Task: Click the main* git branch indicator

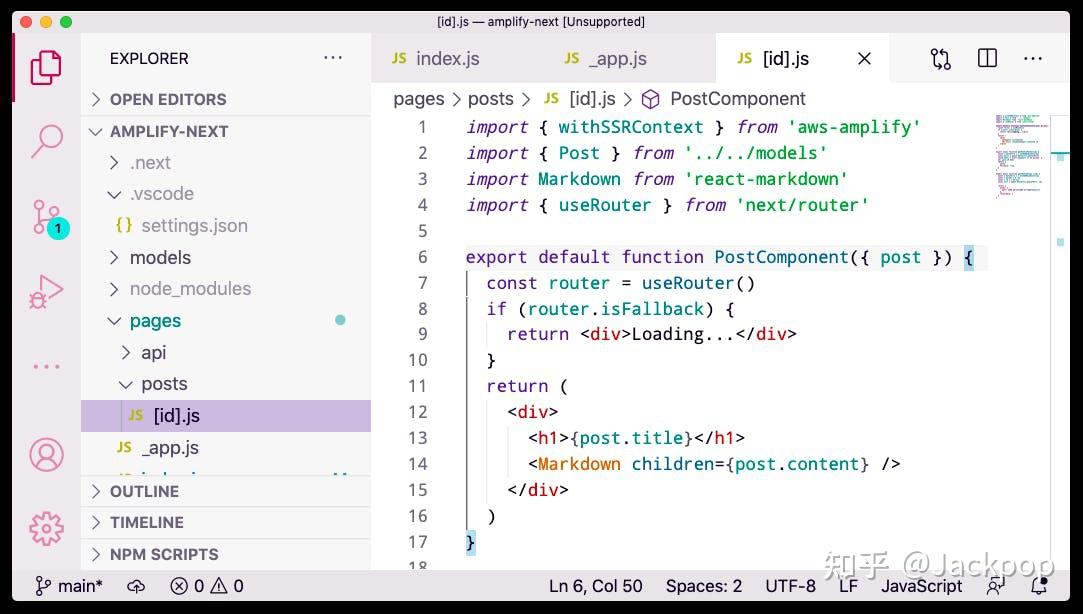Action: [69, 586]
